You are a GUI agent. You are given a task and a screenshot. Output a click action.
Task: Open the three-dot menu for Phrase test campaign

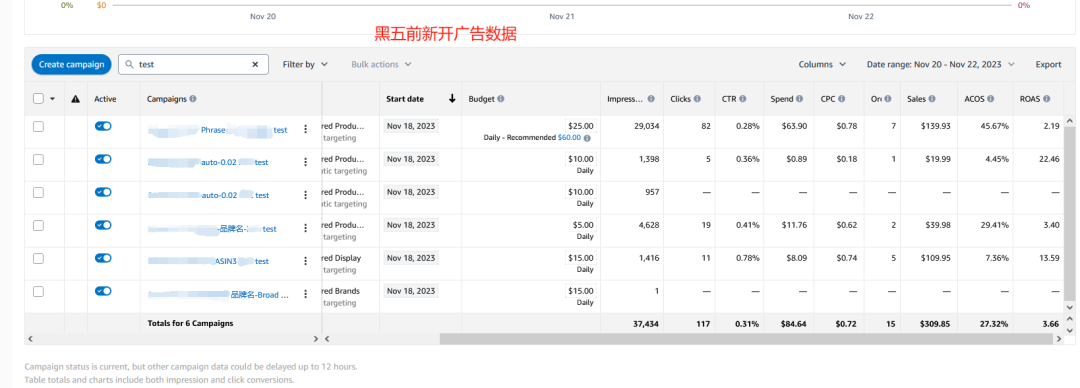coord(306,130)
